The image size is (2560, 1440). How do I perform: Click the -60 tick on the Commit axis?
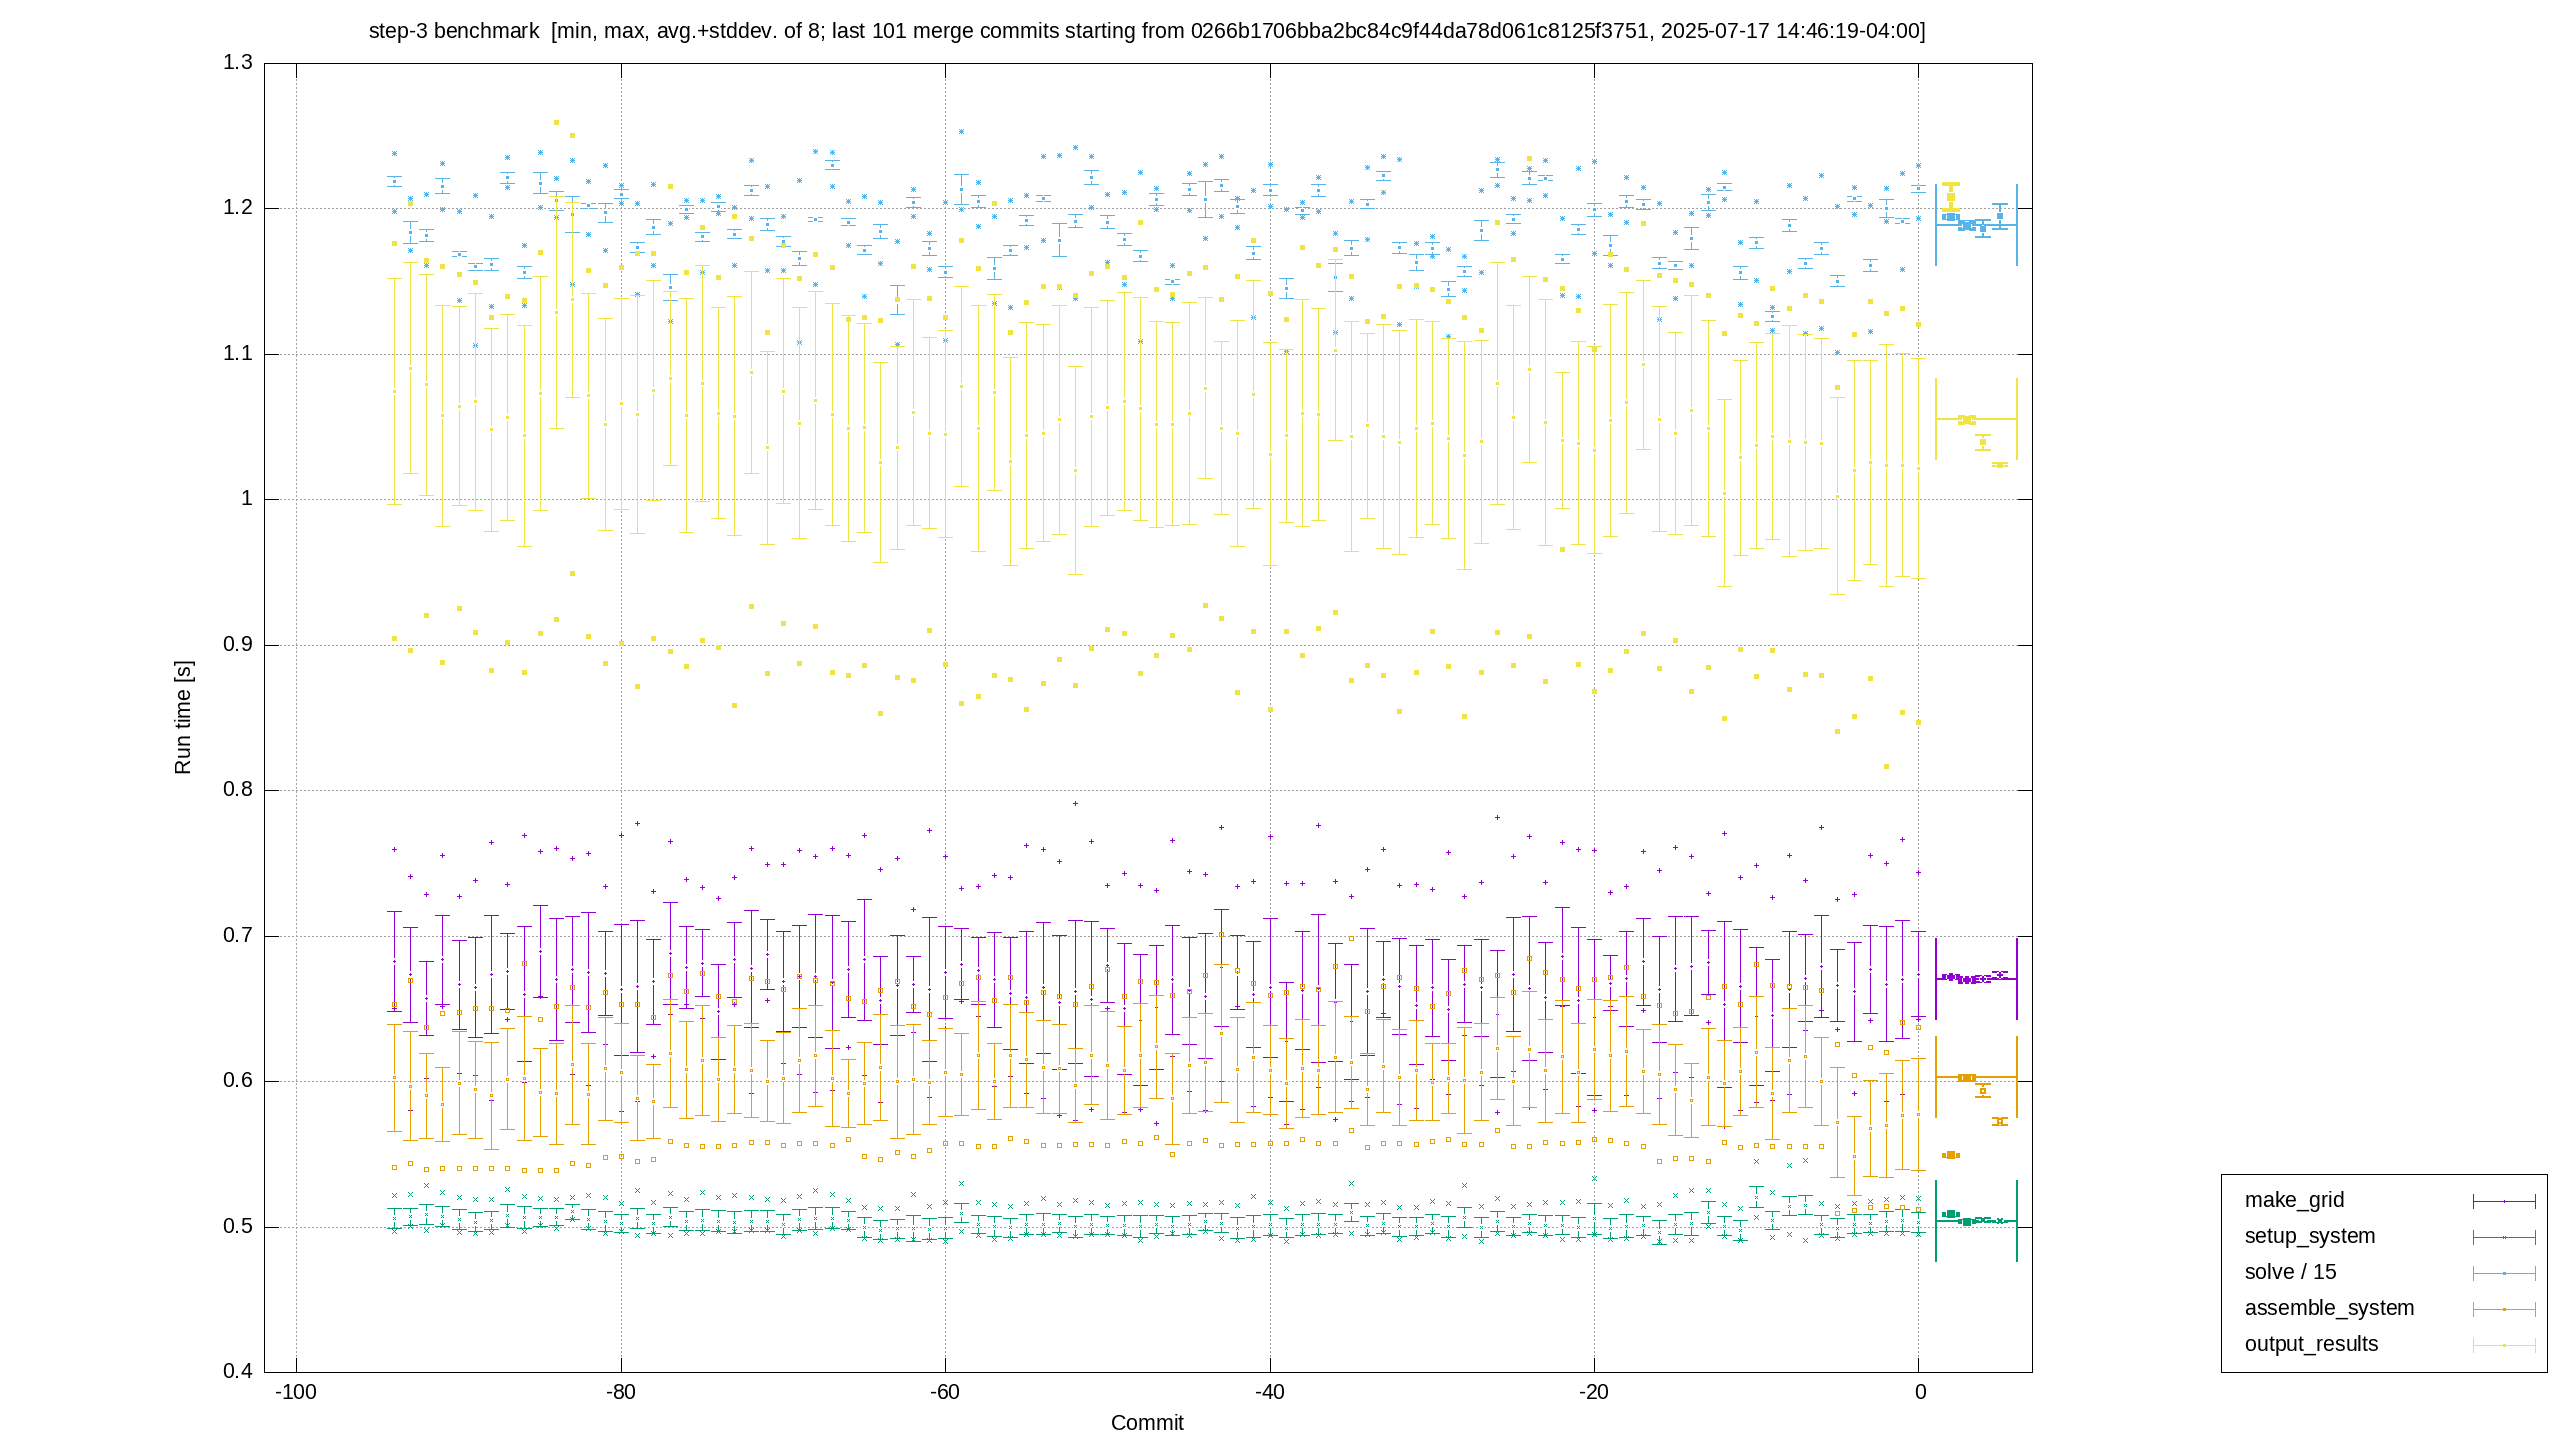[945, 1392]
